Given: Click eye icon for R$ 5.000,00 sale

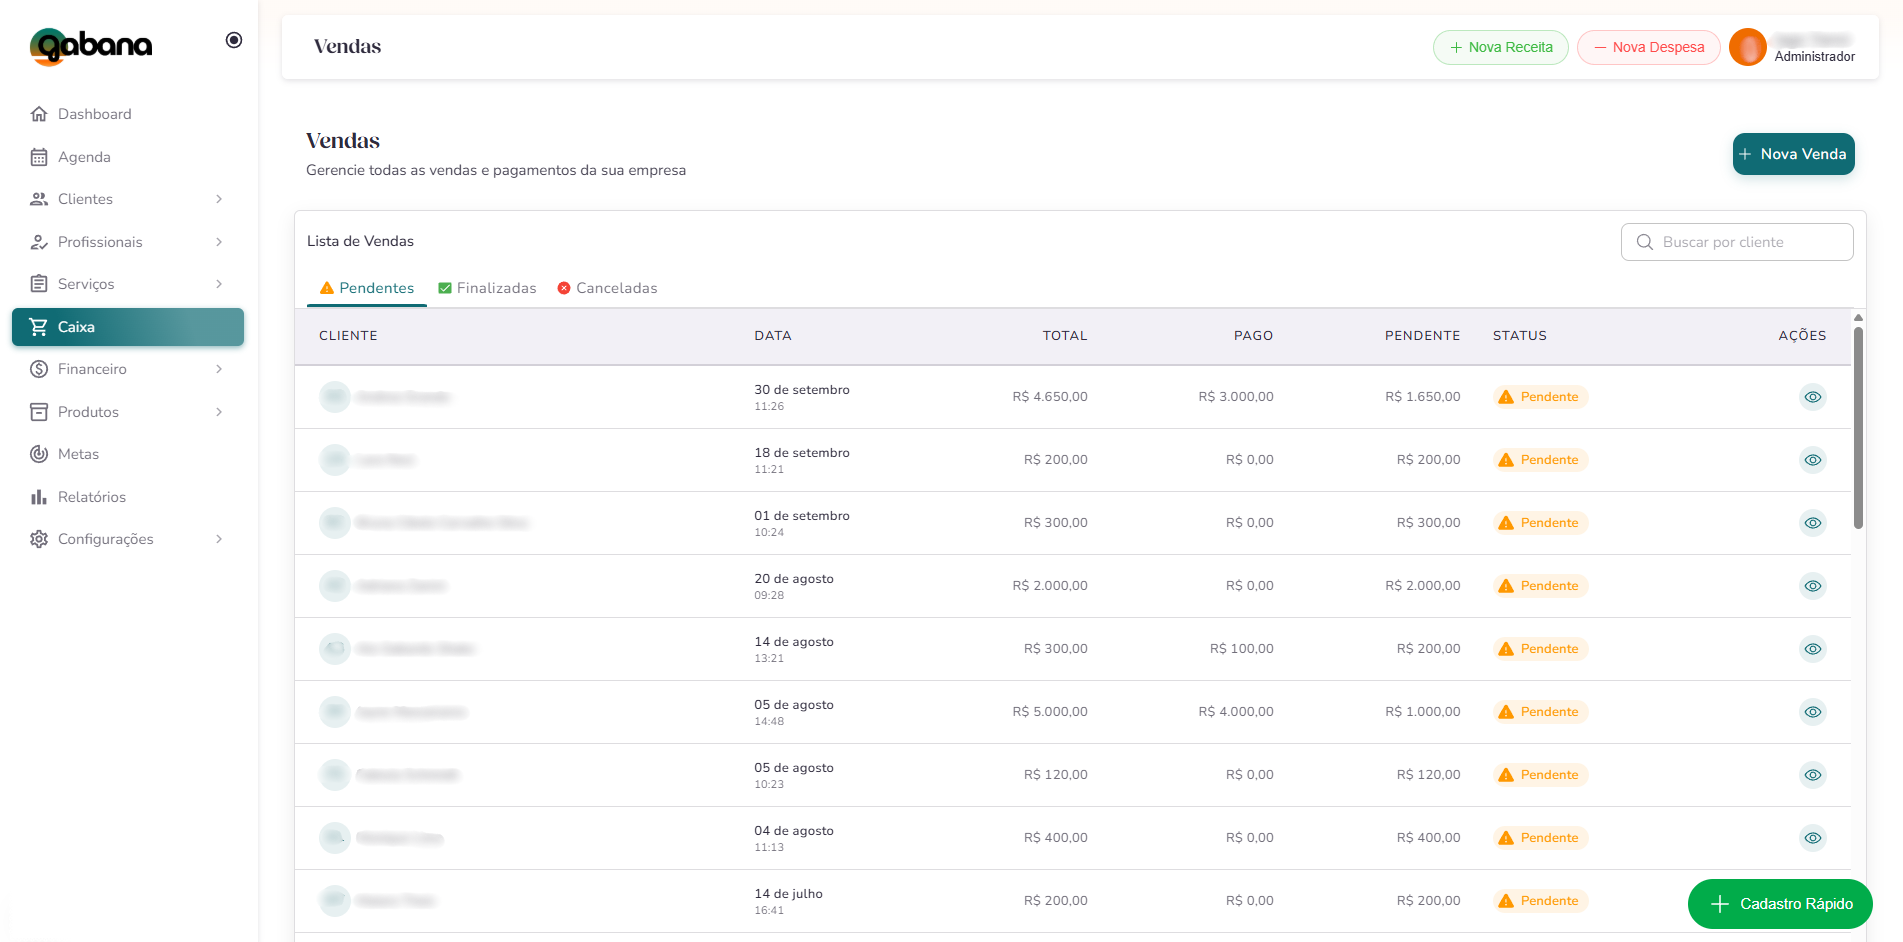Looking at the screenshot, I should [1812, 712].
